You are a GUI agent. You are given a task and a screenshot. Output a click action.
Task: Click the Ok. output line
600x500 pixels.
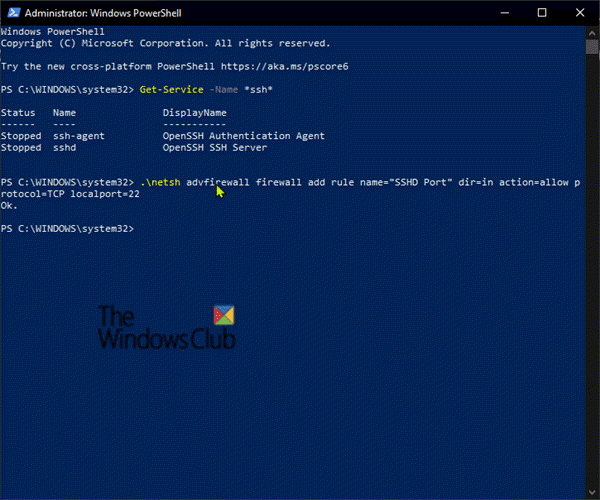click(9, 206)
